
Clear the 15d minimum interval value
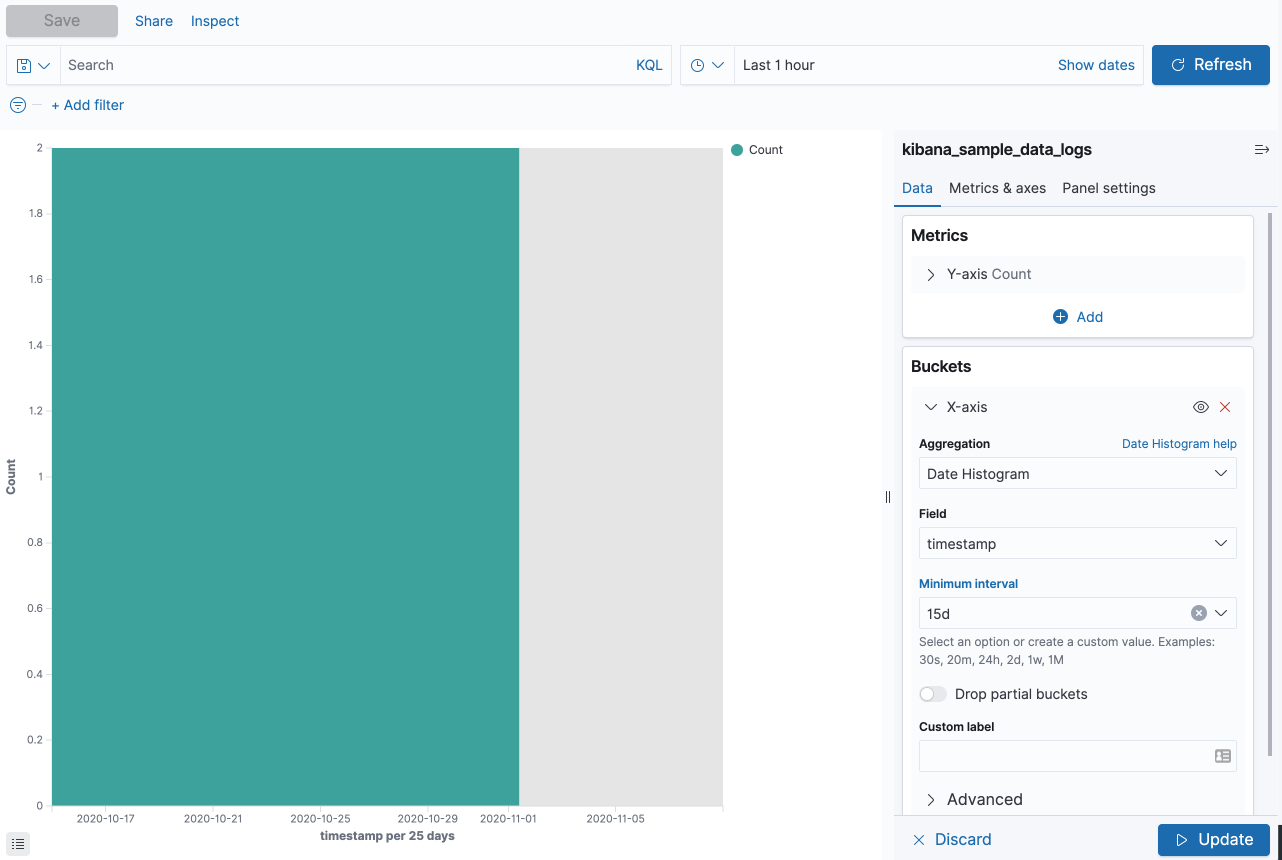(x=1198, y=612)
